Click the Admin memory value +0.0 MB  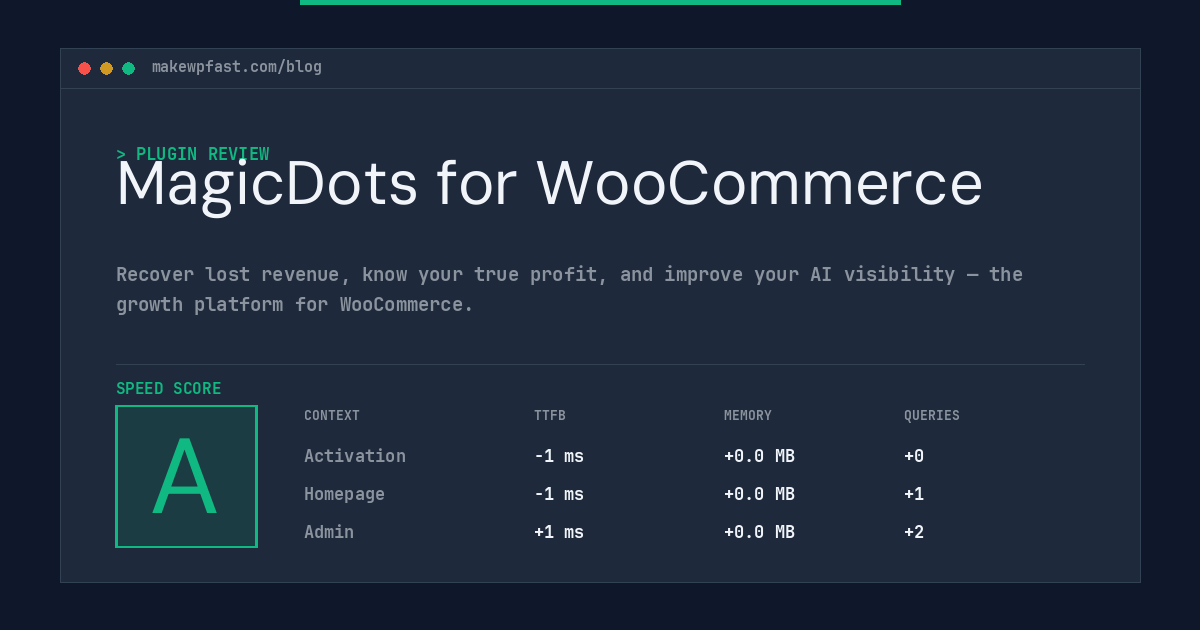coord(760,532)
